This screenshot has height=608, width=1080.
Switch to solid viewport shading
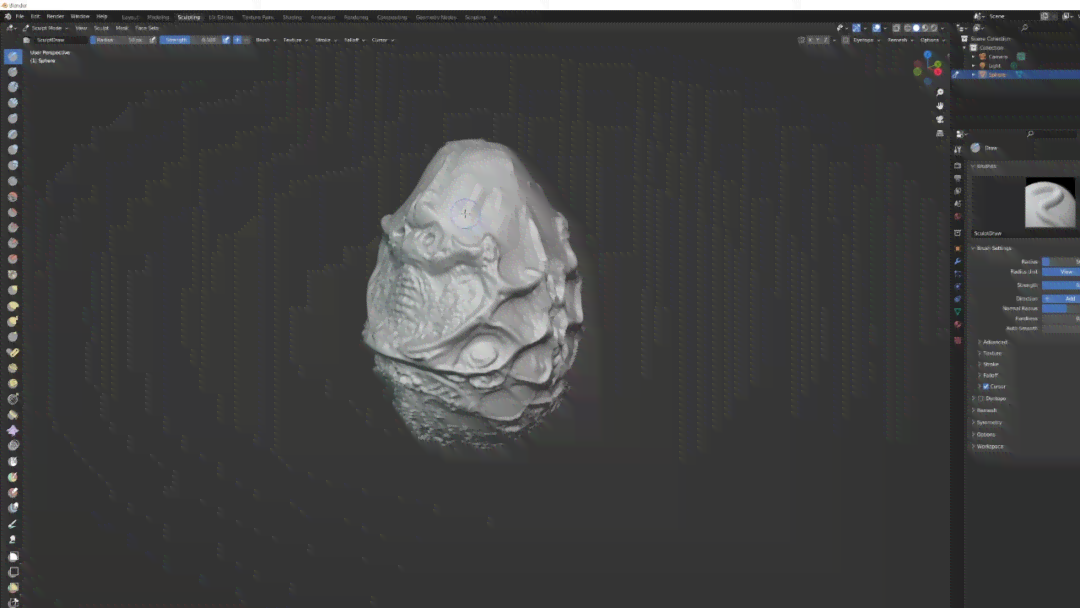[916, 28]
